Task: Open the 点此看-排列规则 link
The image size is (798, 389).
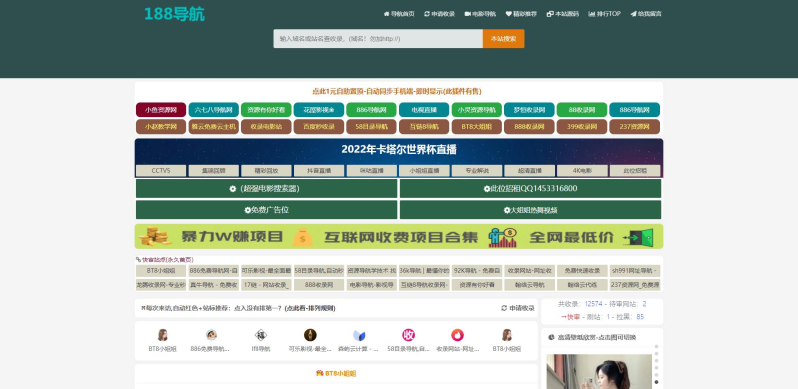Action: pyautogui.click(x=310, y=309)
